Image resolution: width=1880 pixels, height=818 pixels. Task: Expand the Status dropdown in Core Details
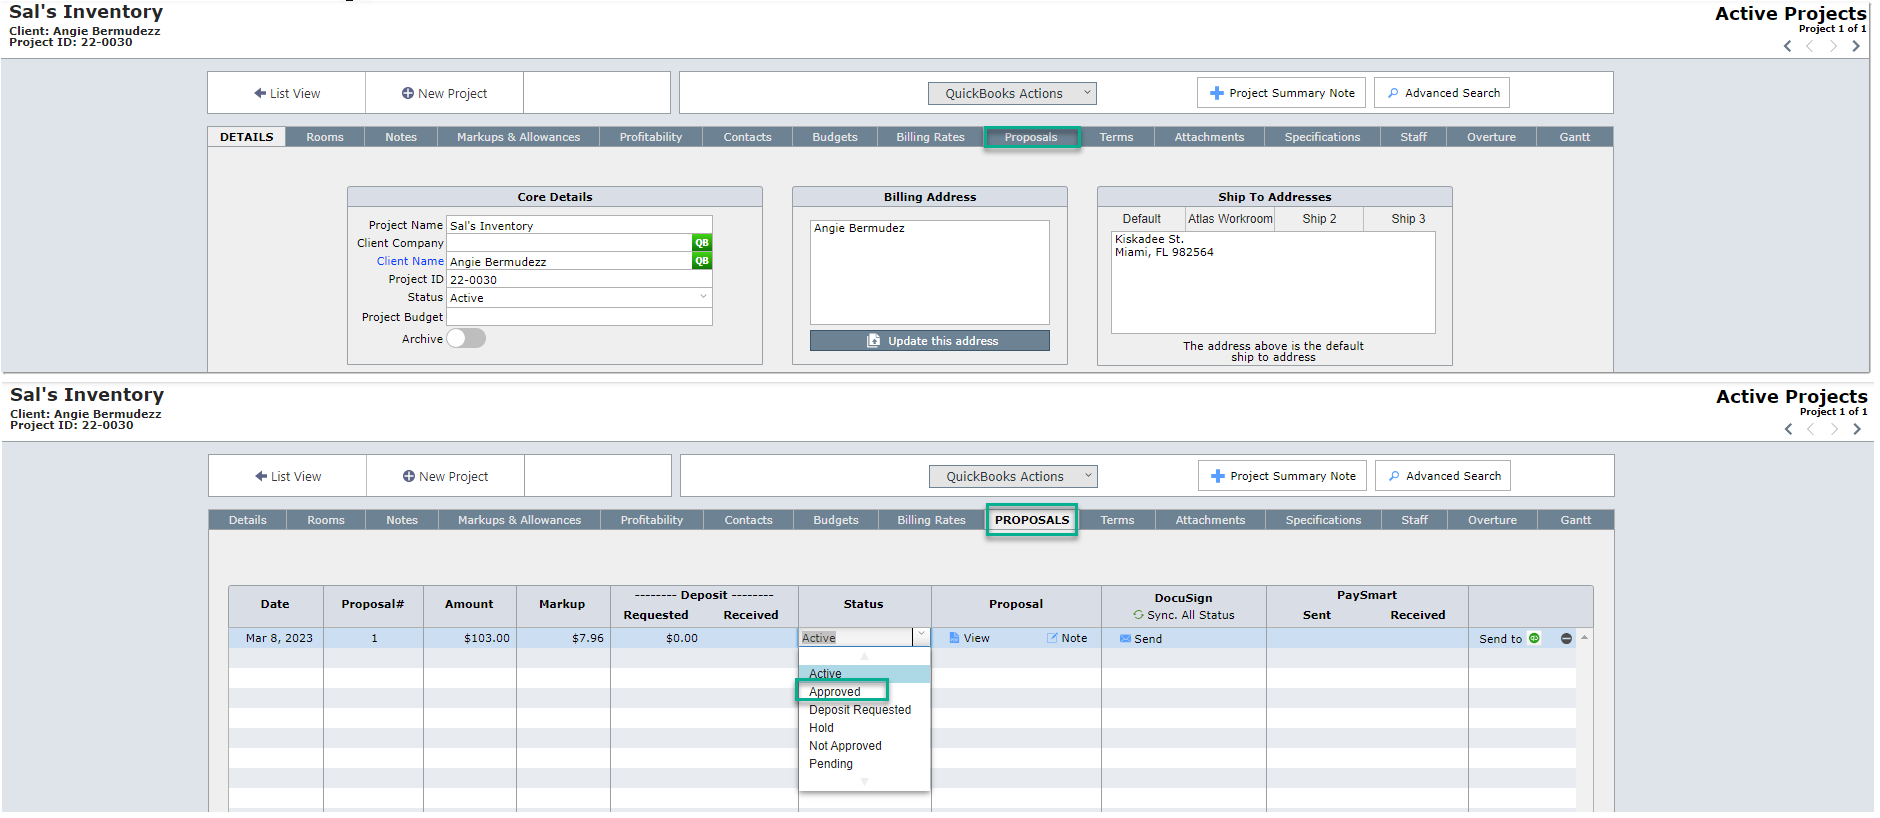[x=703, y=297]
